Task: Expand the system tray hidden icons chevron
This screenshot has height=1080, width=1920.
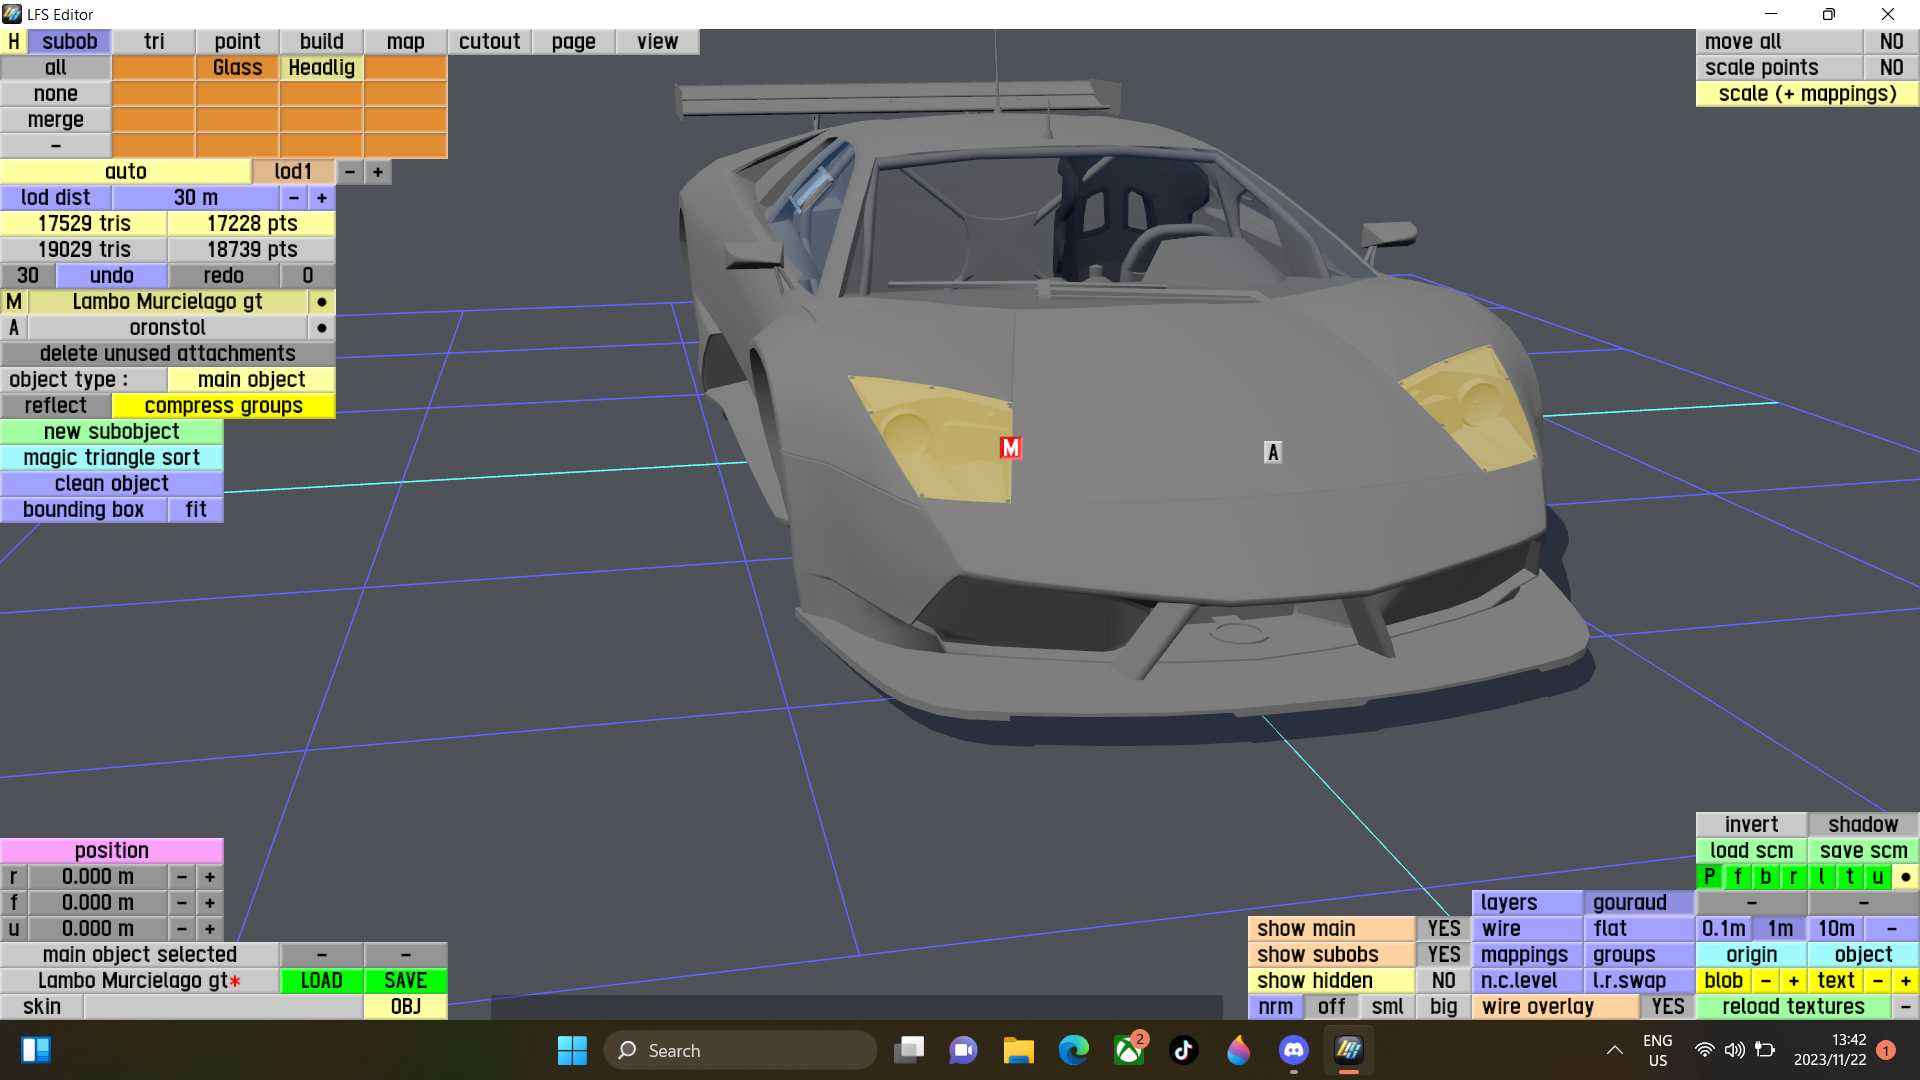Action: pyautogui.click(x=1614, y=1050)
